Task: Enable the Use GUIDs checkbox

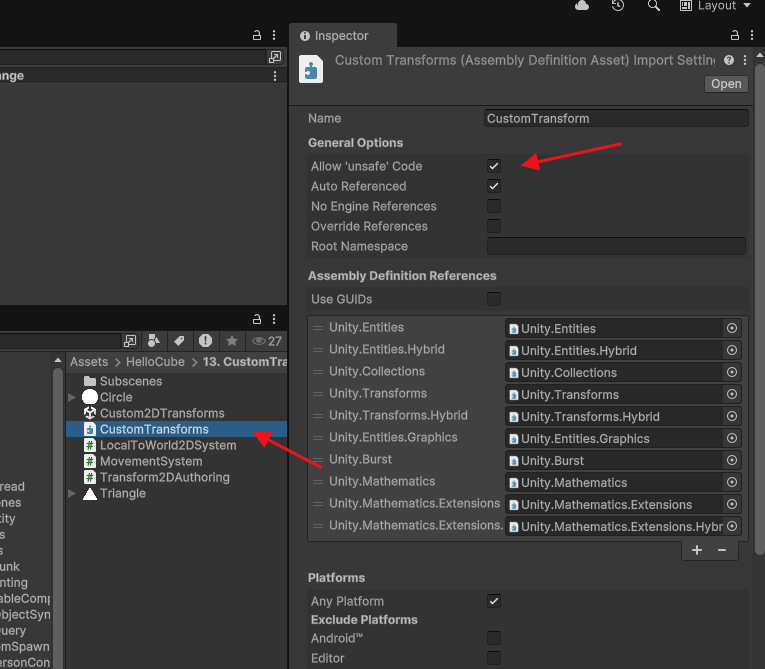Action: (494, 299)
